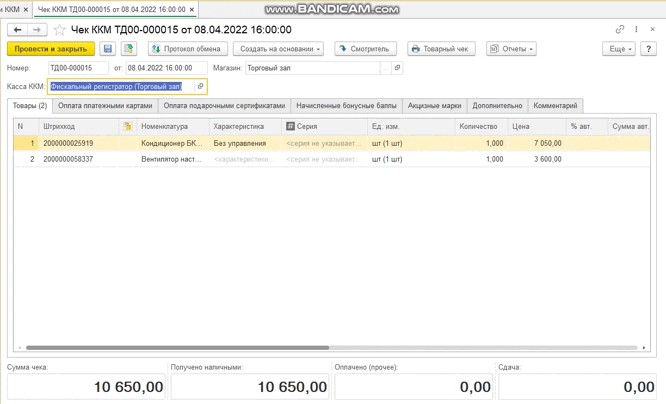Click Провести и закрыть button
666x404 pixels.
coord(51,49)
